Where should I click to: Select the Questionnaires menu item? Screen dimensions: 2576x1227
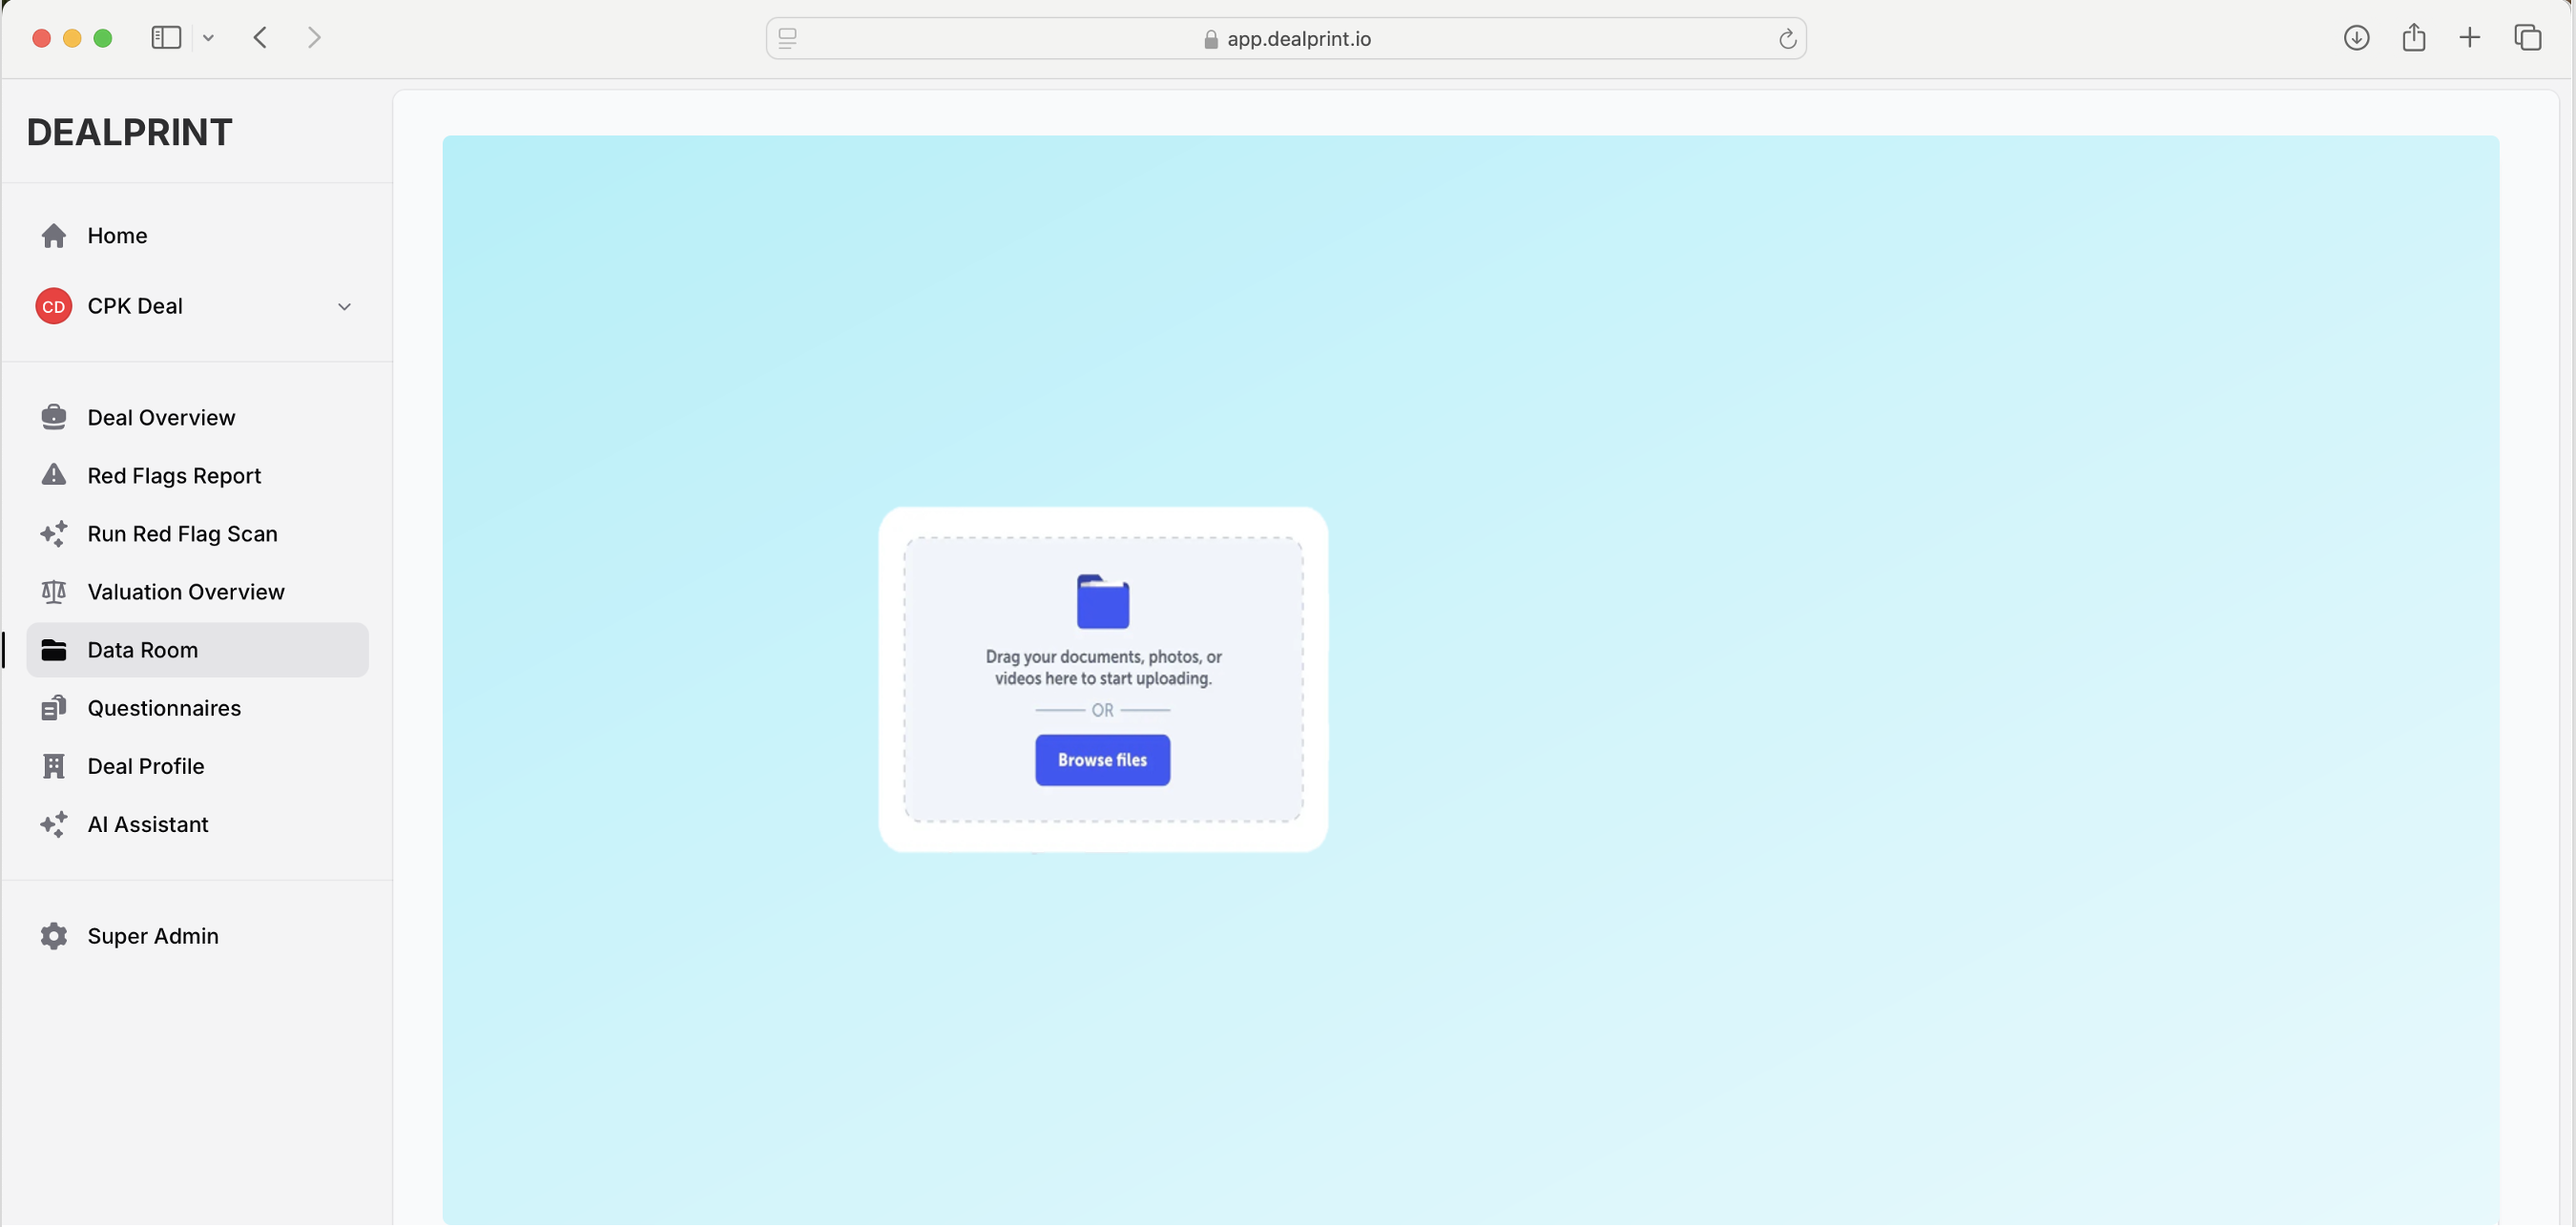[x=163, y=707]
